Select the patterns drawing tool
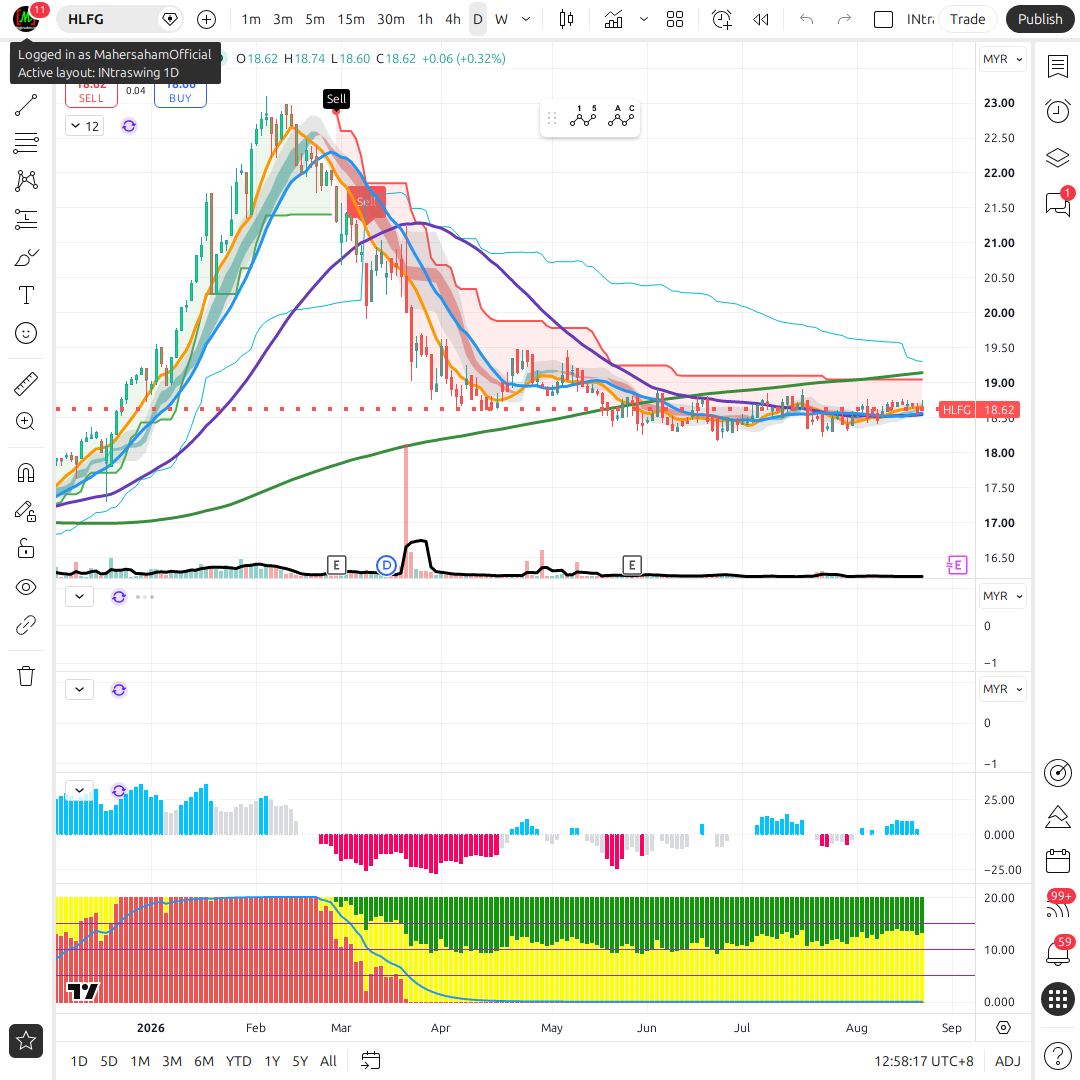 (26, 181)
